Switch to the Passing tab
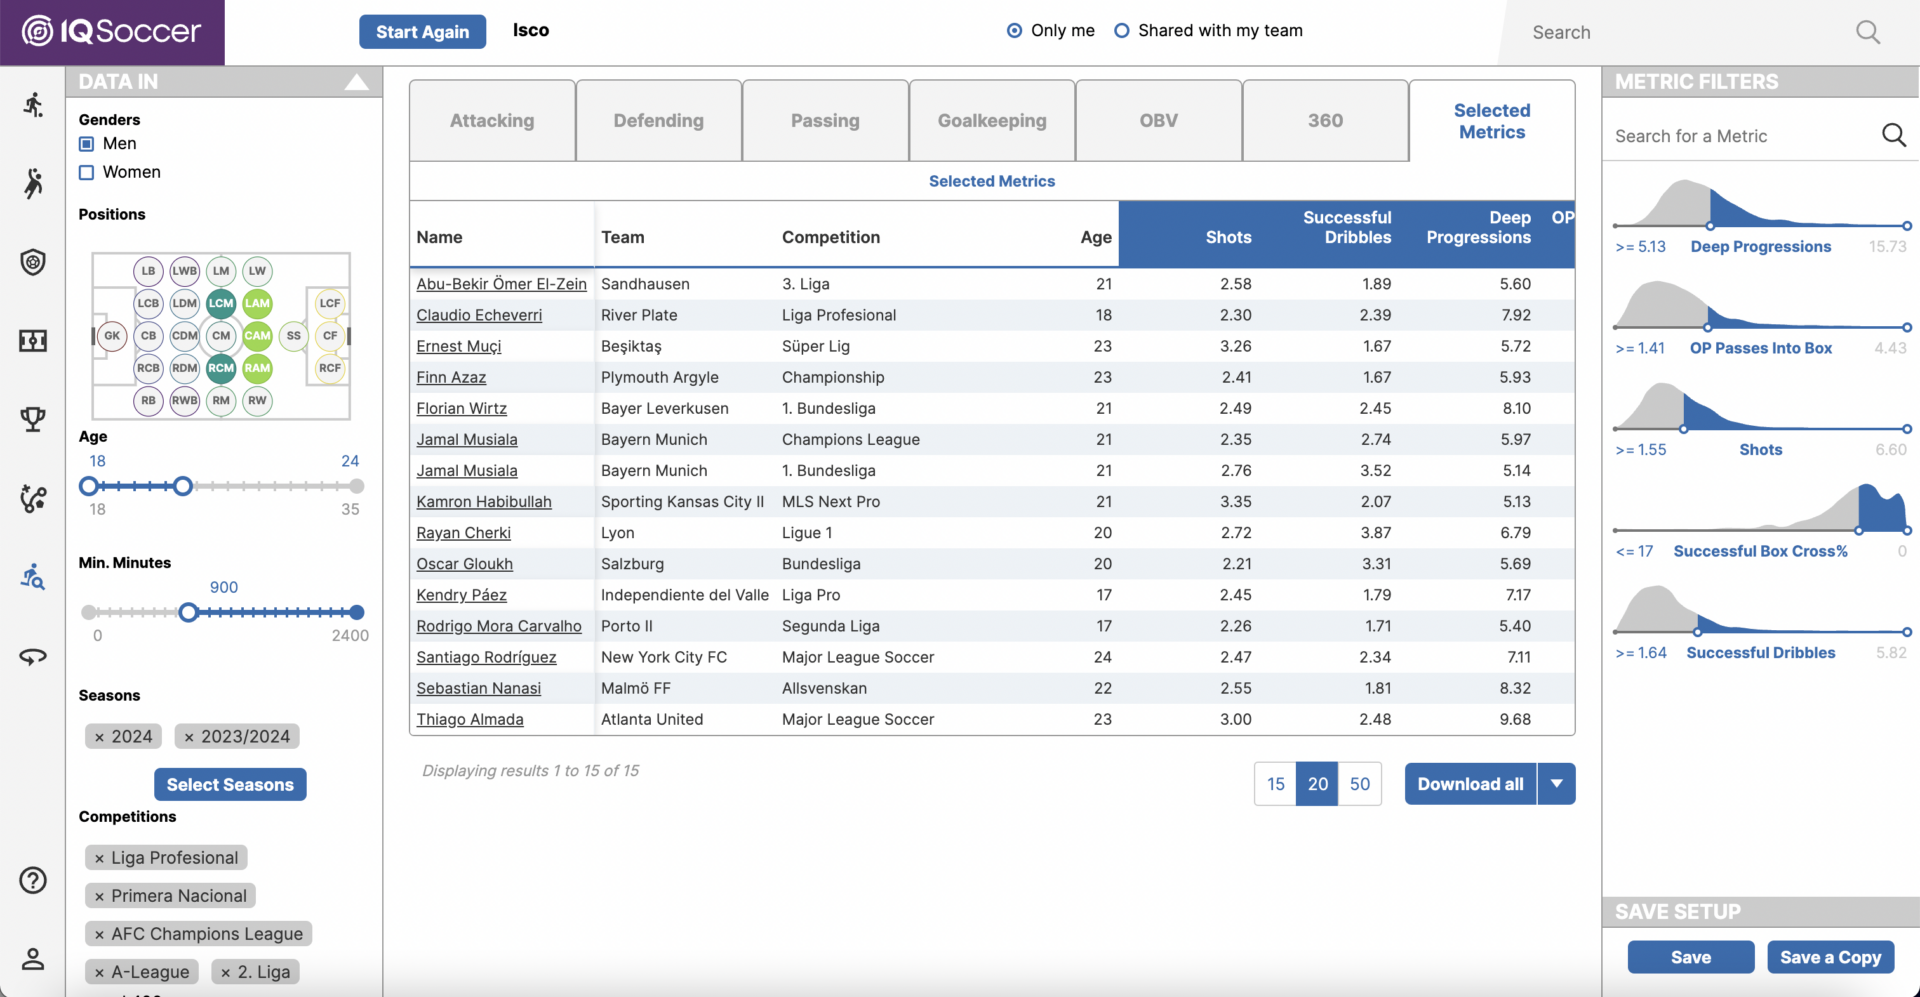This screenshot has height=997, width=1920. [x=825, y=120]
